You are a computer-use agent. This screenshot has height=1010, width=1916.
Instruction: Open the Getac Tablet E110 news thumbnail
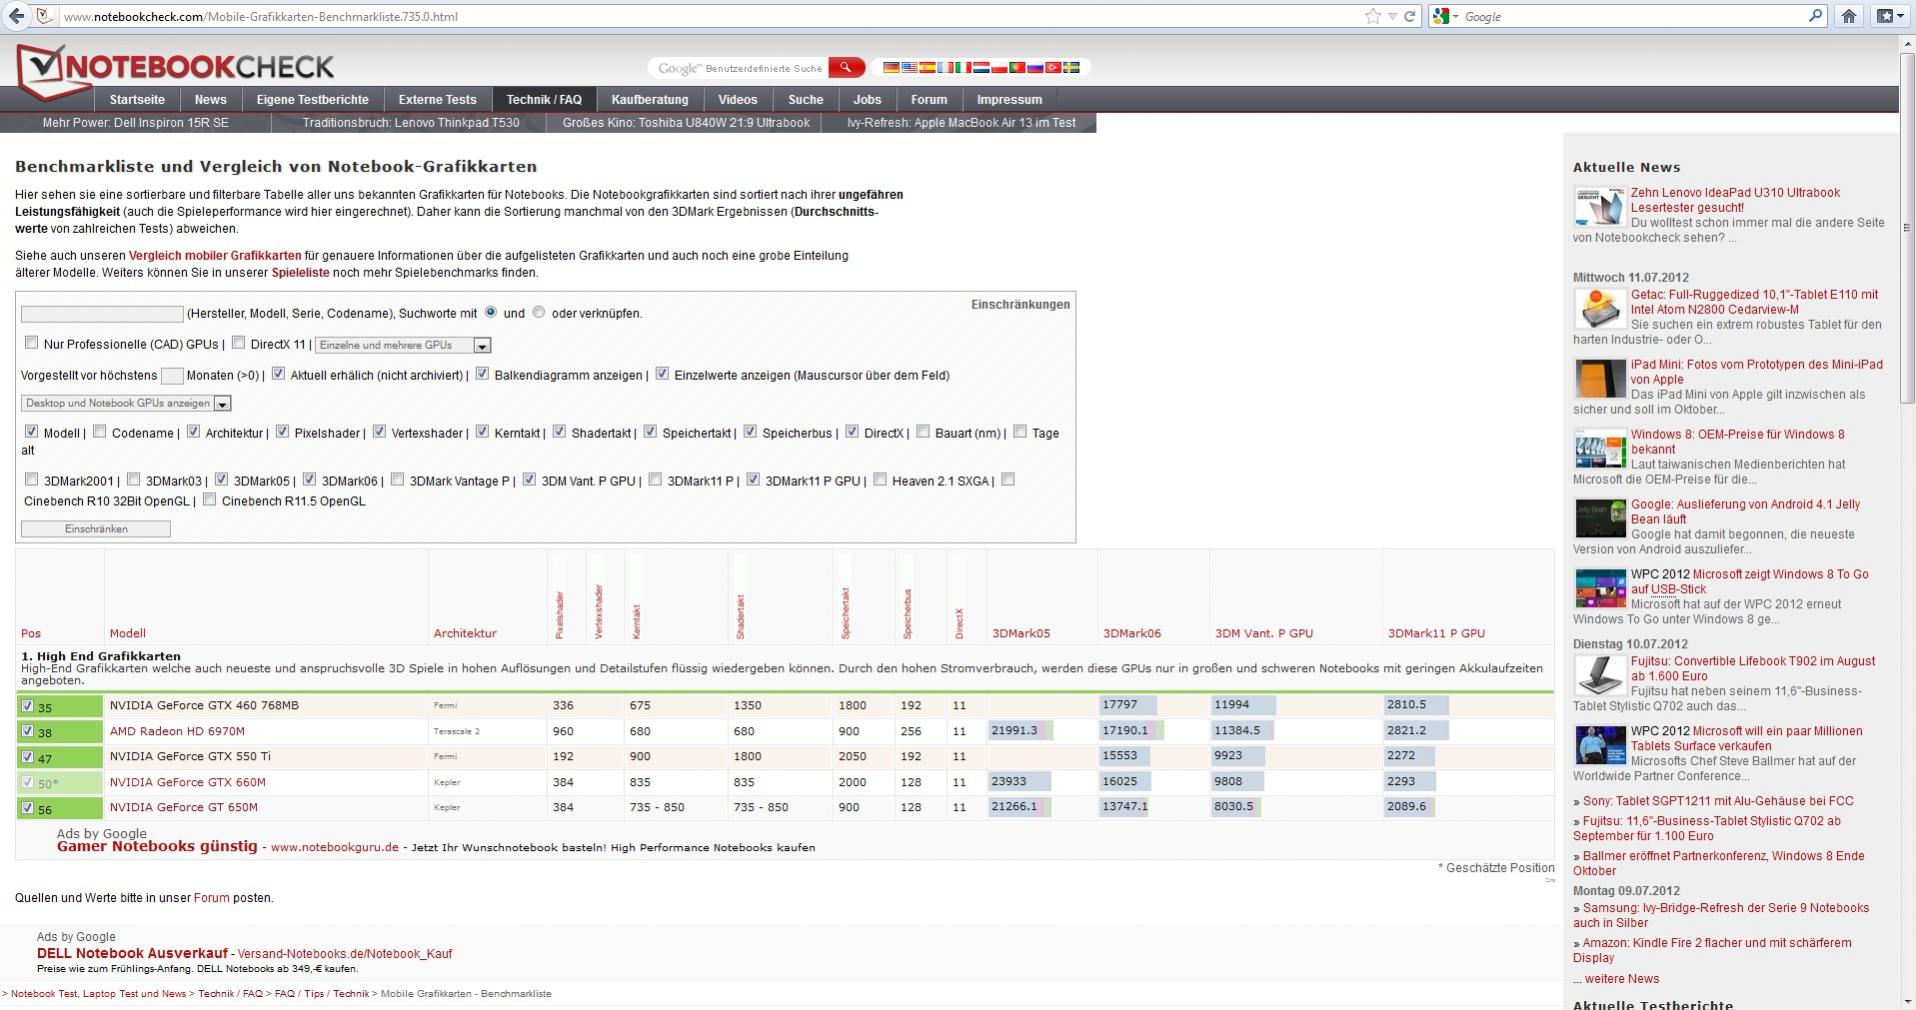(1600, 309)
